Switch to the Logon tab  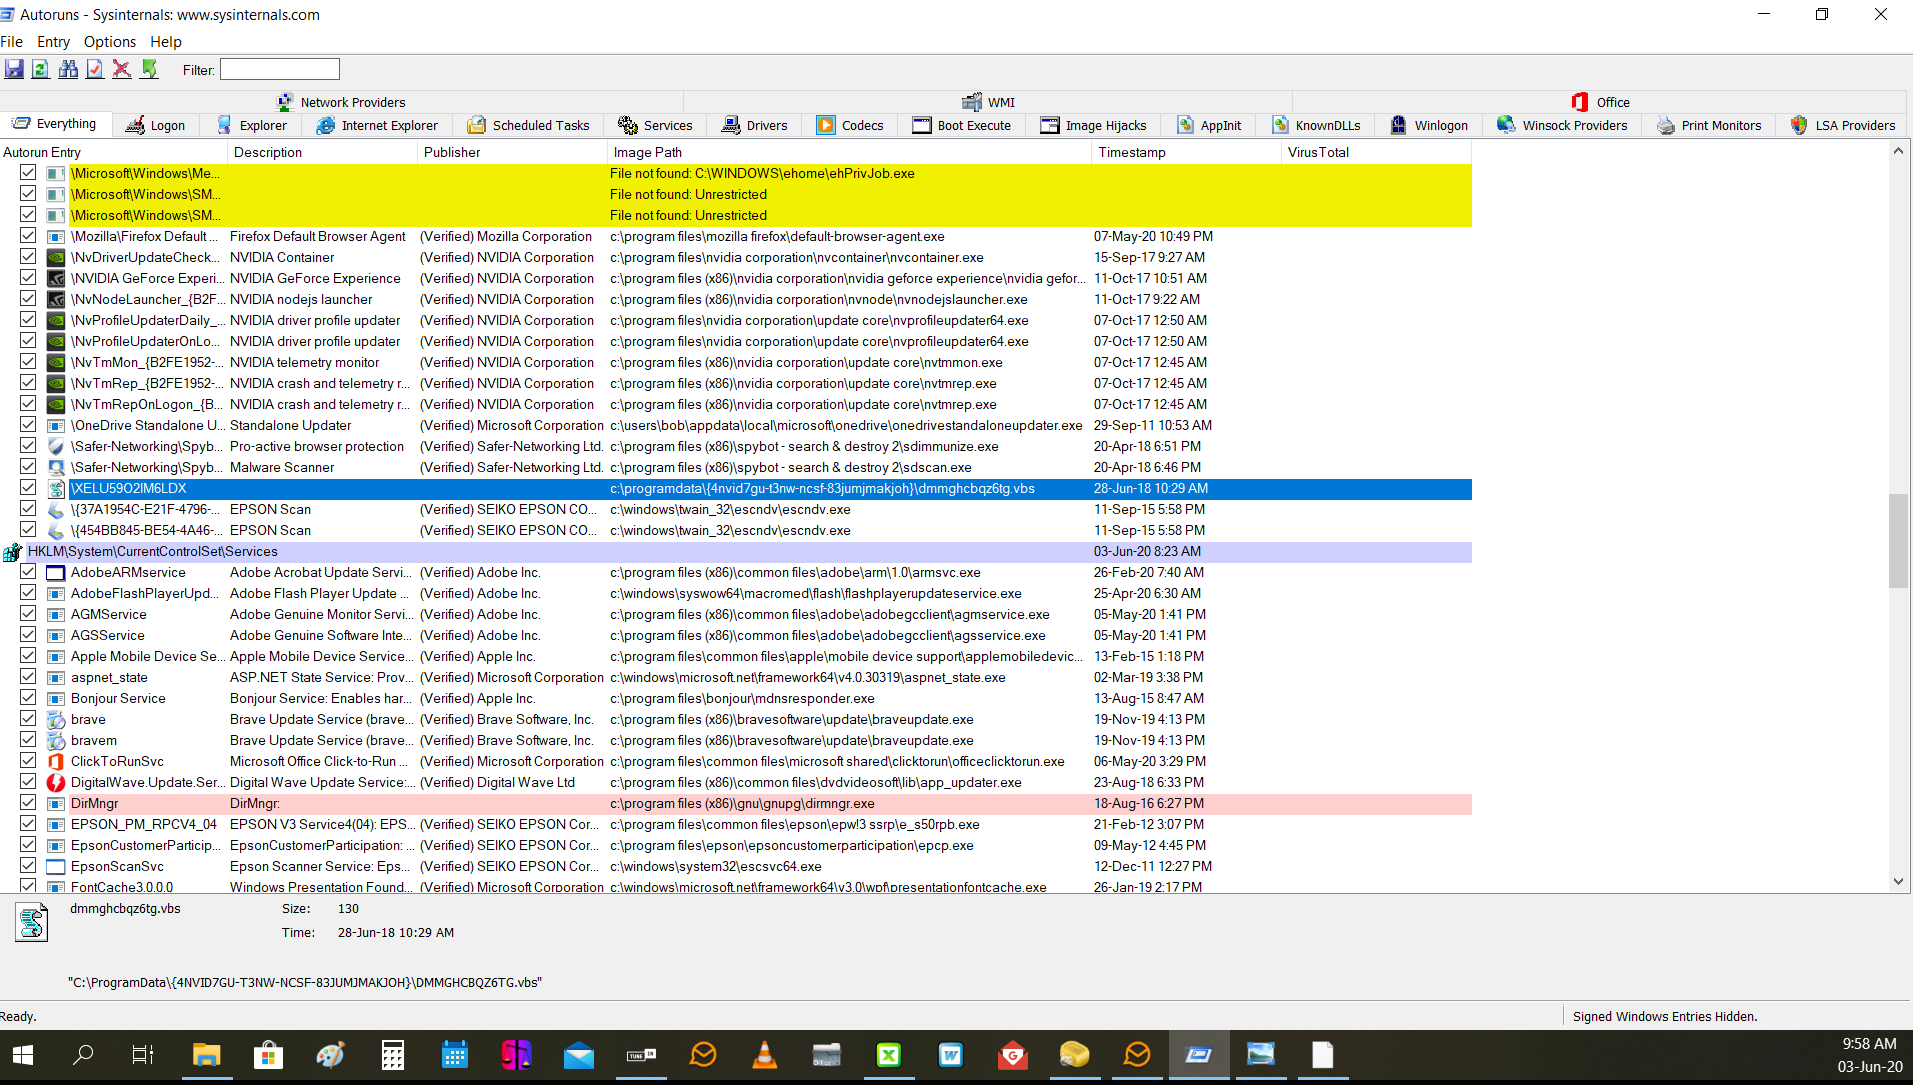click(x=156, y=126)
